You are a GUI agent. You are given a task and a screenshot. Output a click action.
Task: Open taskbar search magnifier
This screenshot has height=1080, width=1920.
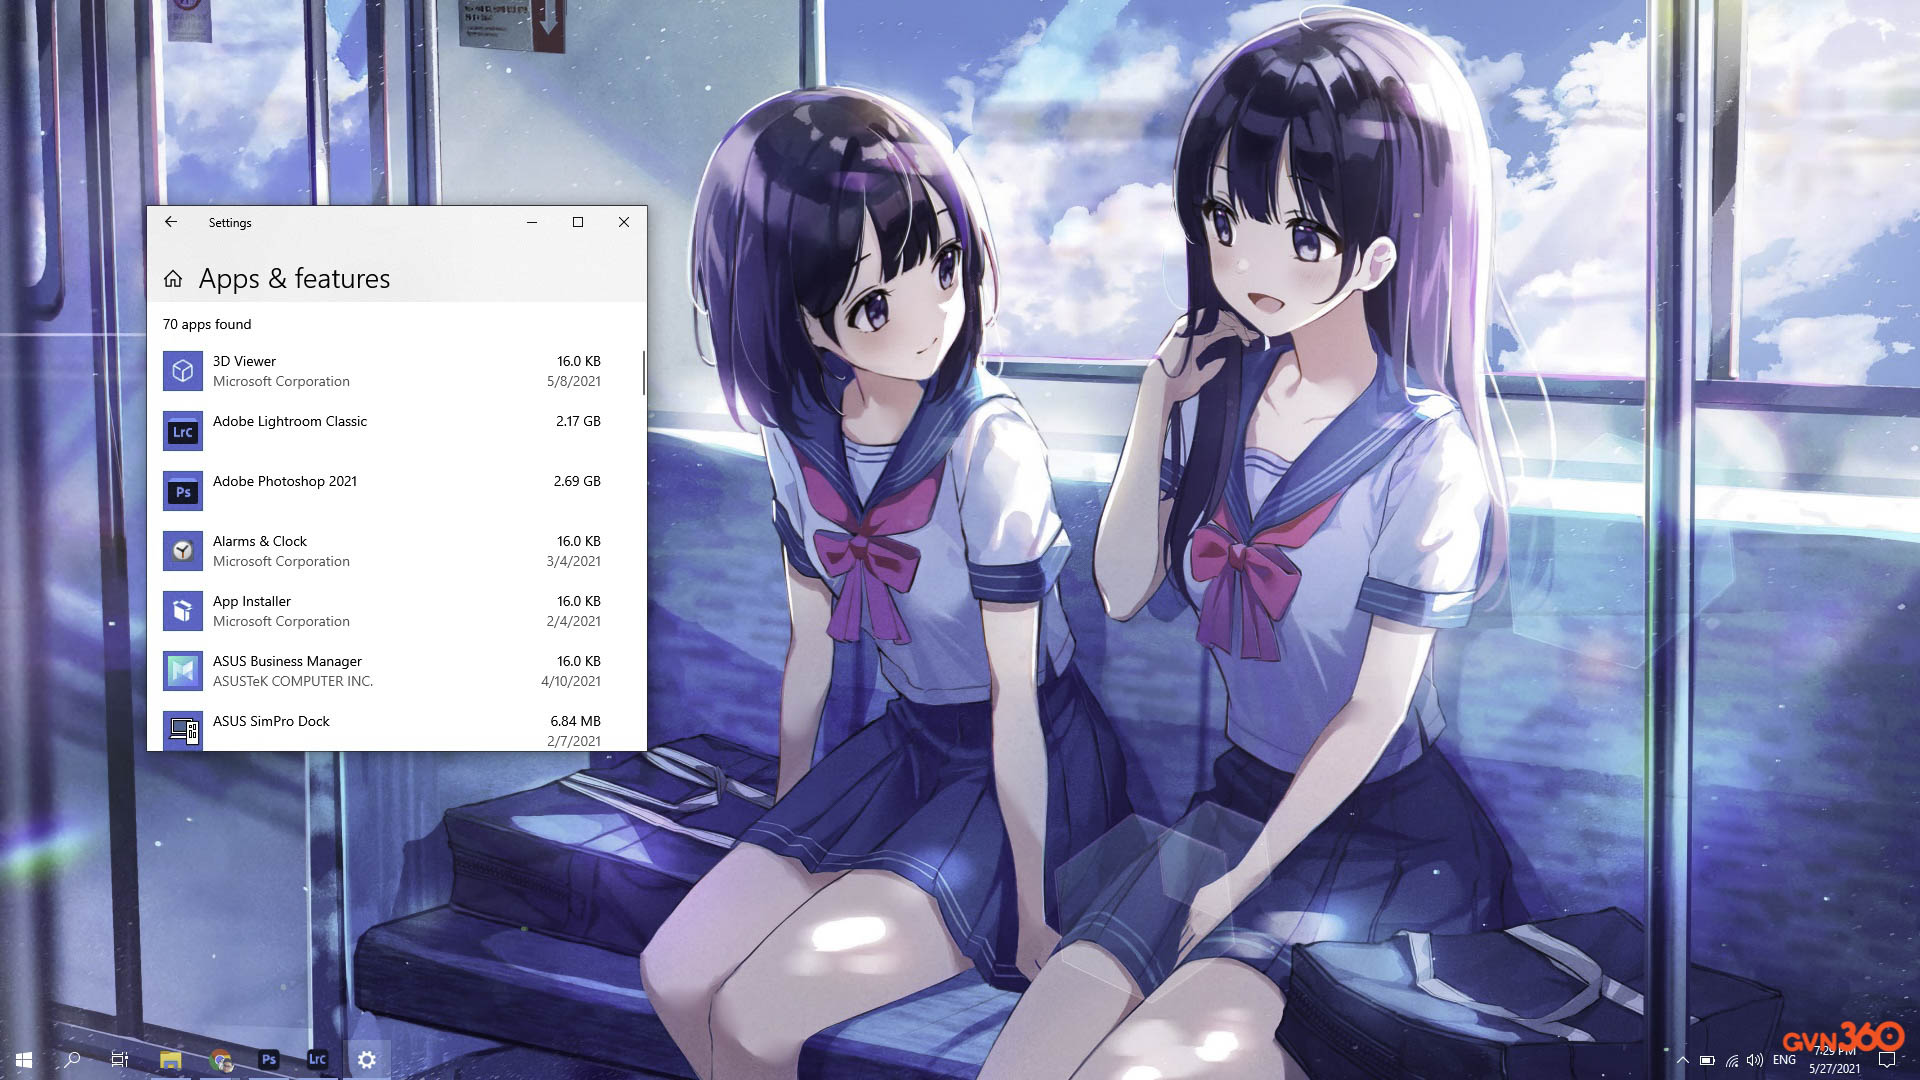(72, 1060)
